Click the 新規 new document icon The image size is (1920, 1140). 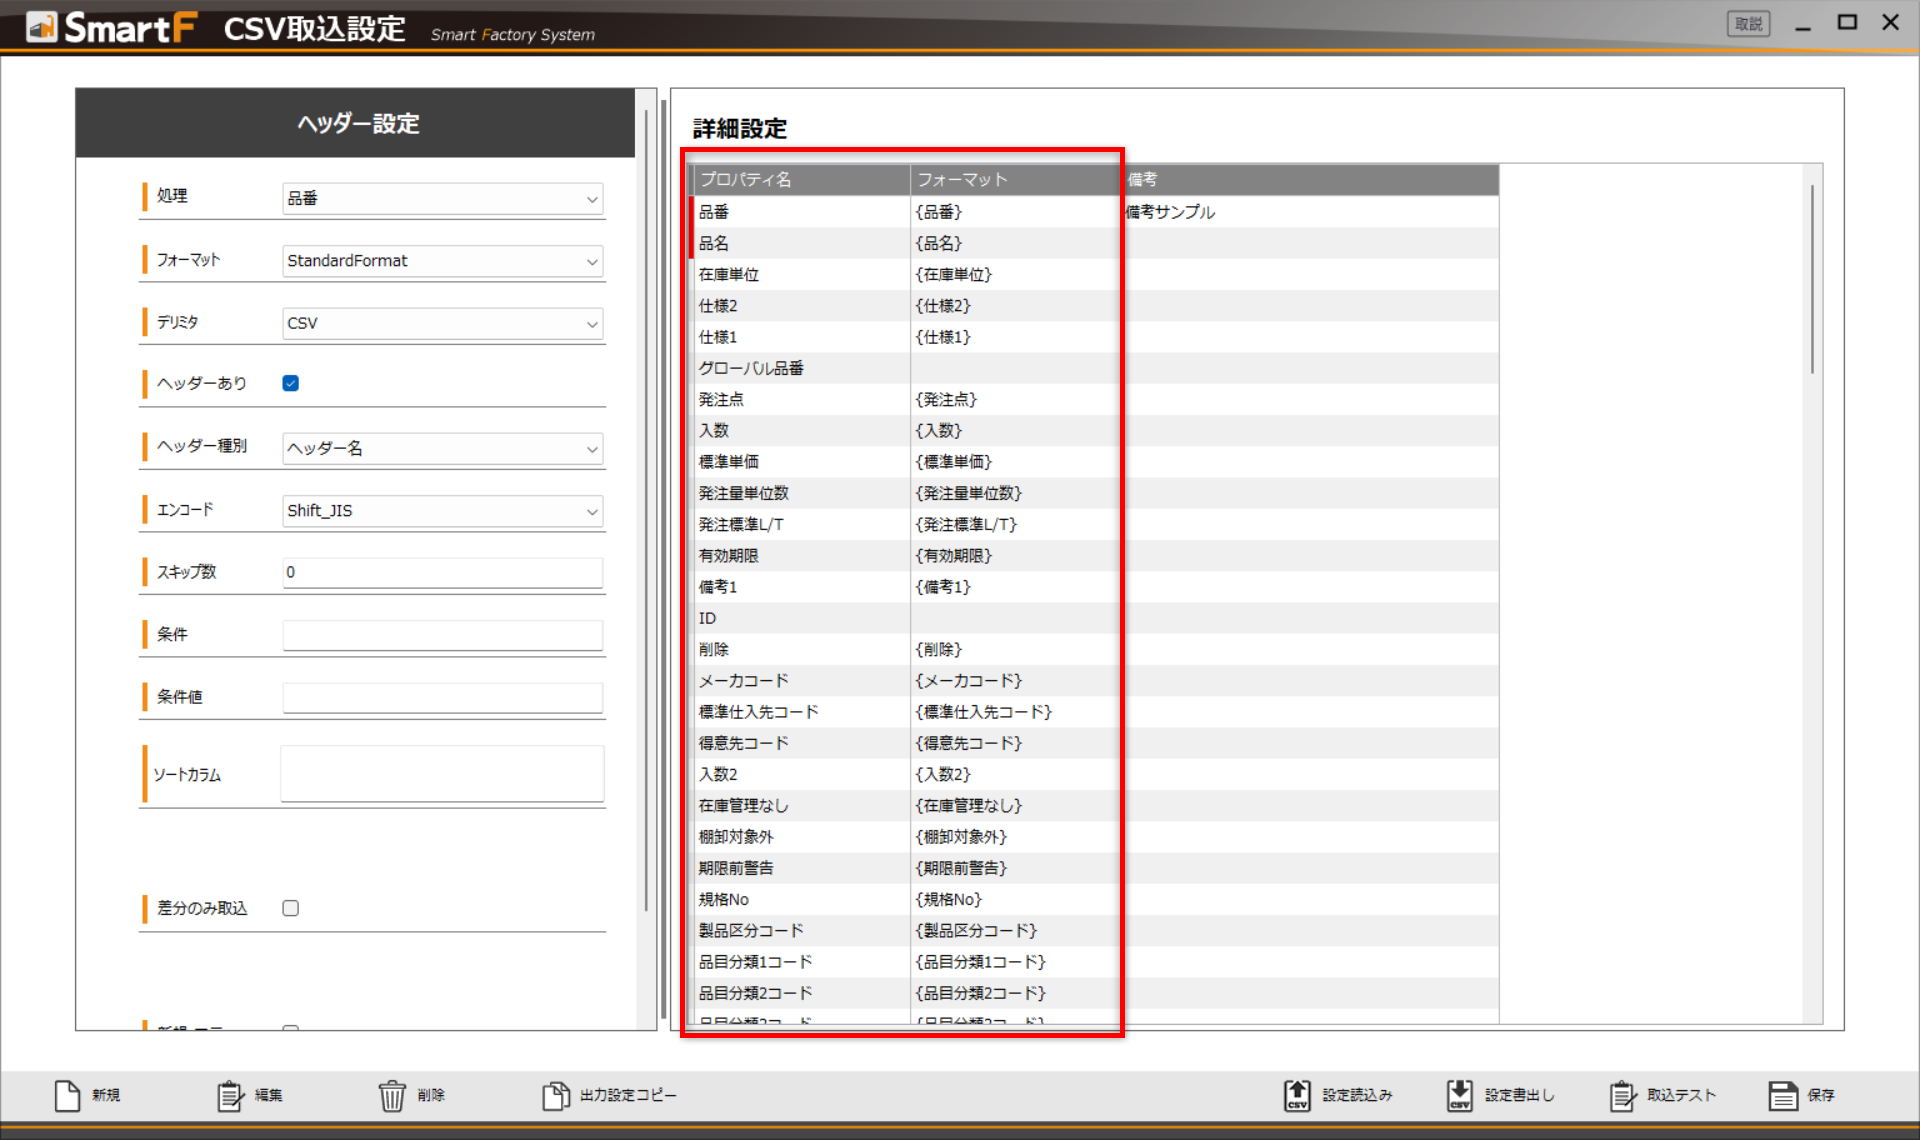click(68, 1096)
